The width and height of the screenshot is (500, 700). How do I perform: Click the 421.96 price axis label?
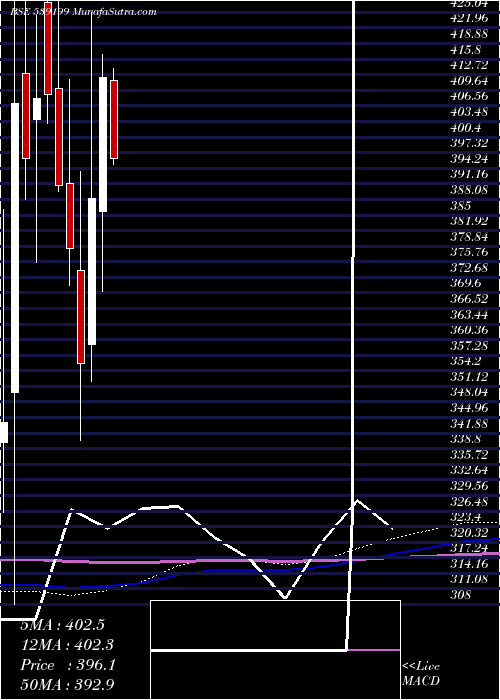468,19
